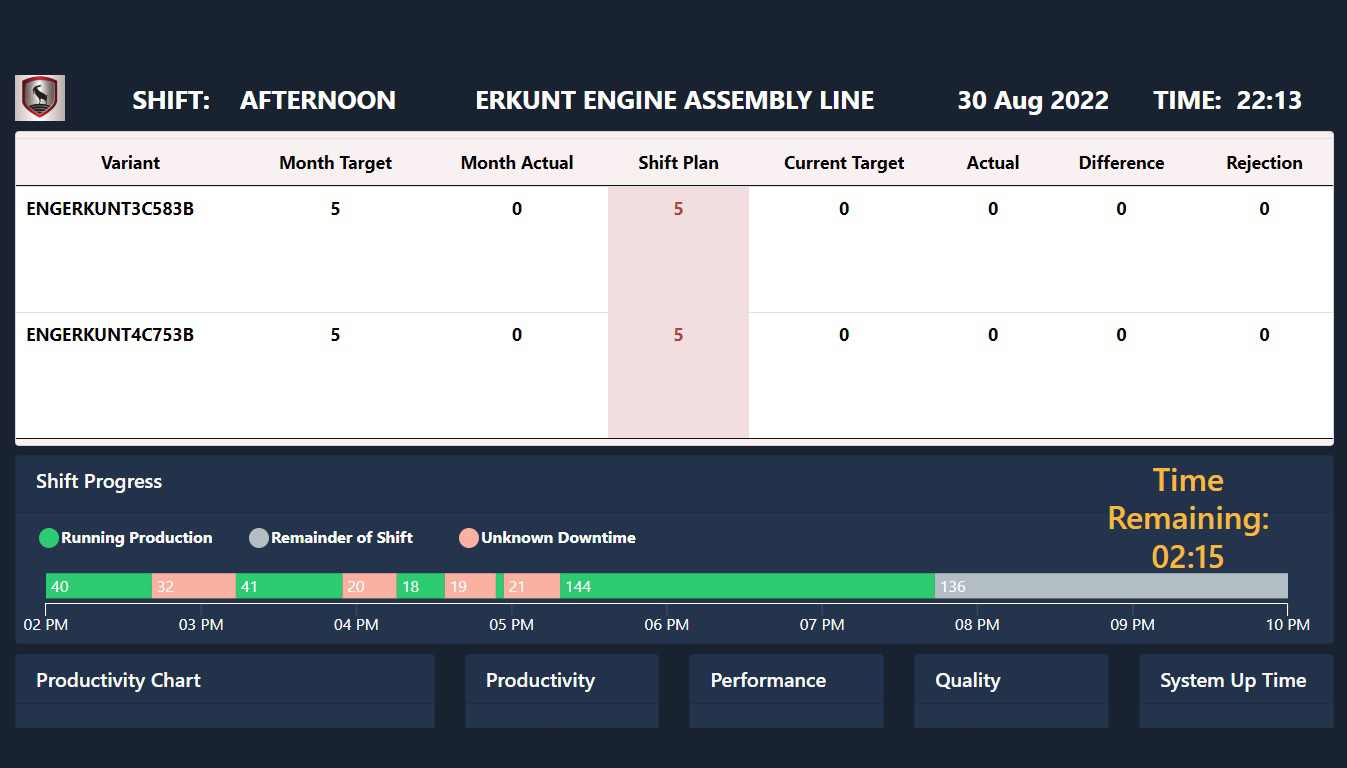This screenshot has width=1347, height=768.
Task: Open the System Up Time panel
Action: coord(1236,691)
